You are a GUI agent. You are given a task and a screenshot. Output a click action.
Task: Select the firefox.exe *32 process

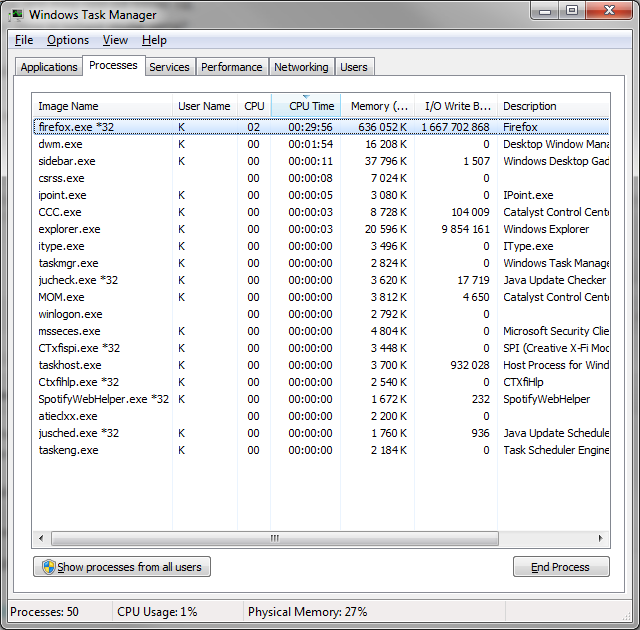coord(321,127)
